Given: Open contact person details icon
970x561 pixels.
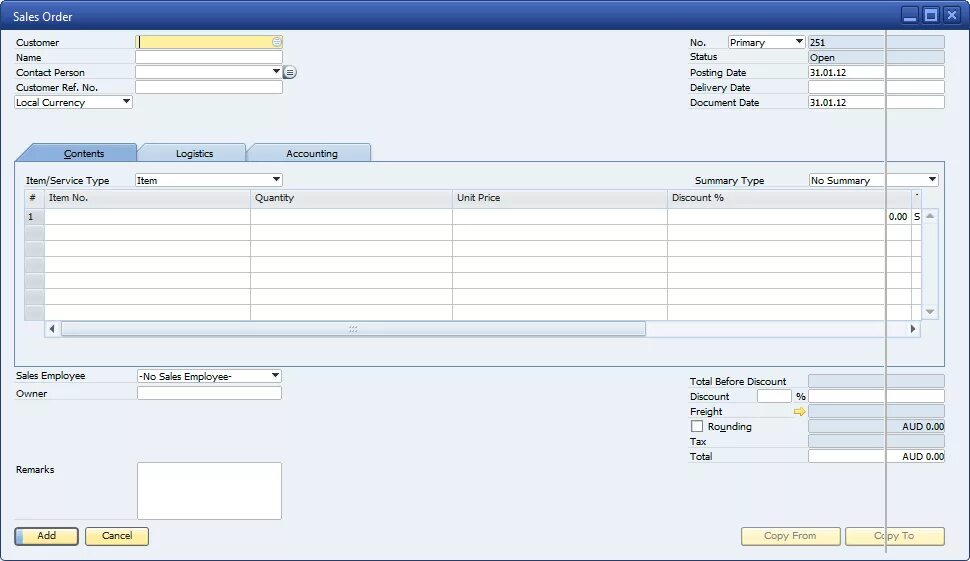Looking at the screenshot, I should click(x=290, y=72).
